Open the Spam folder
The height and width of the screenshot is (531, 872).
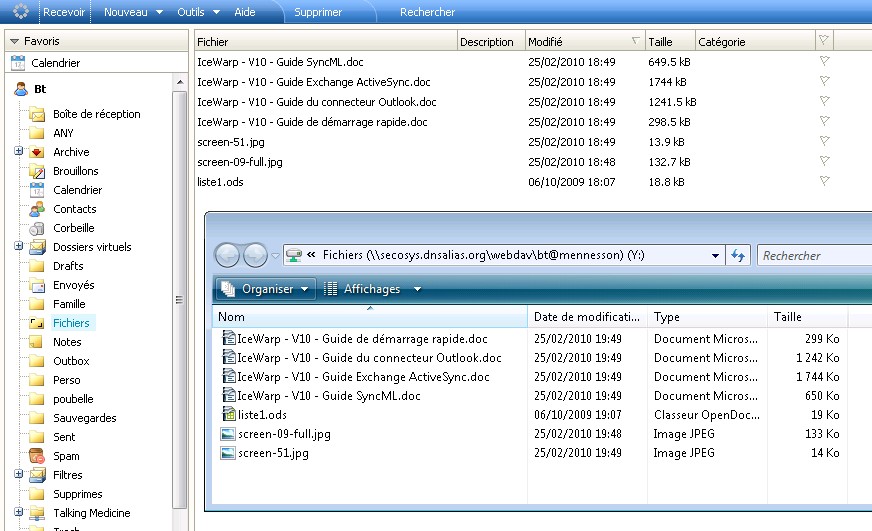coord(66,456)
